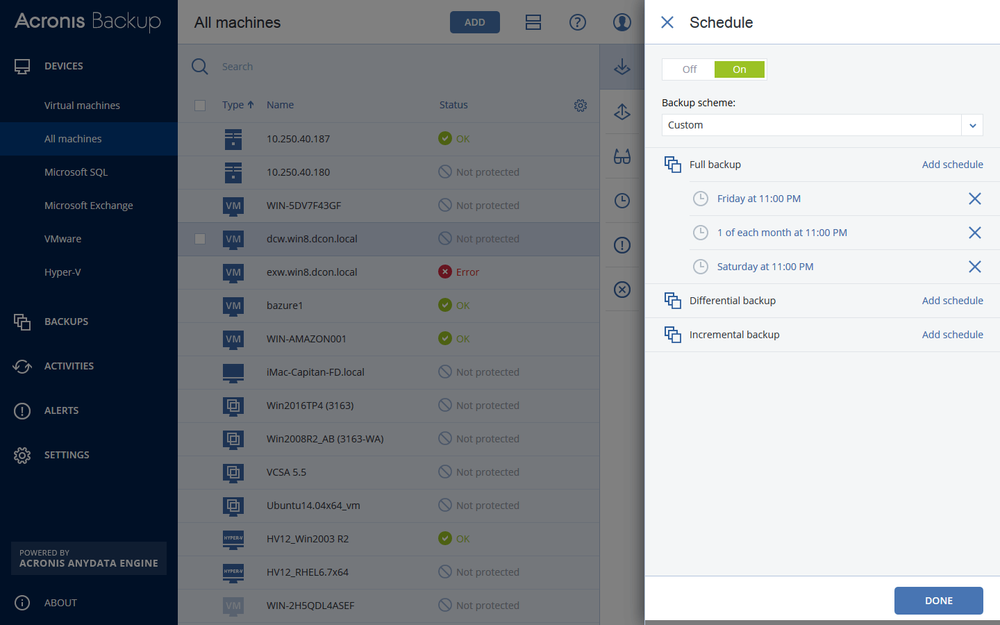Click the clock icon beside Friday schedule
The height and width of the screenshot is (625, 1000).
pyautogui.click(x=700, y=198)
